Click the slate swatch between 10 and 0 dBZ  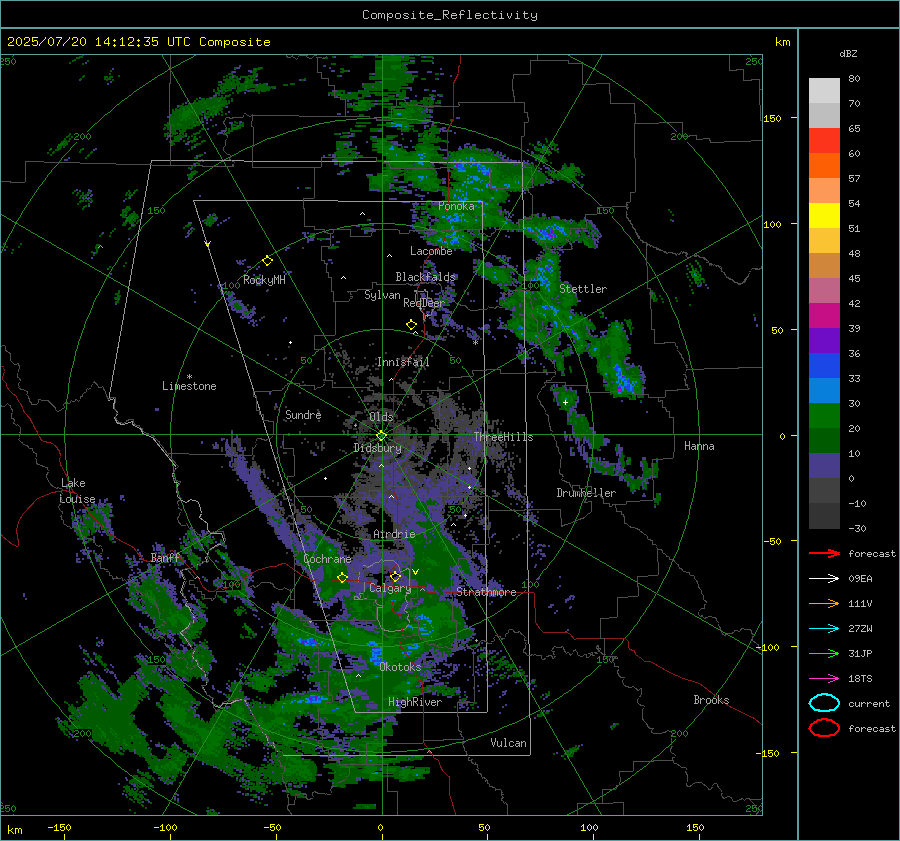tap(824, 466)
